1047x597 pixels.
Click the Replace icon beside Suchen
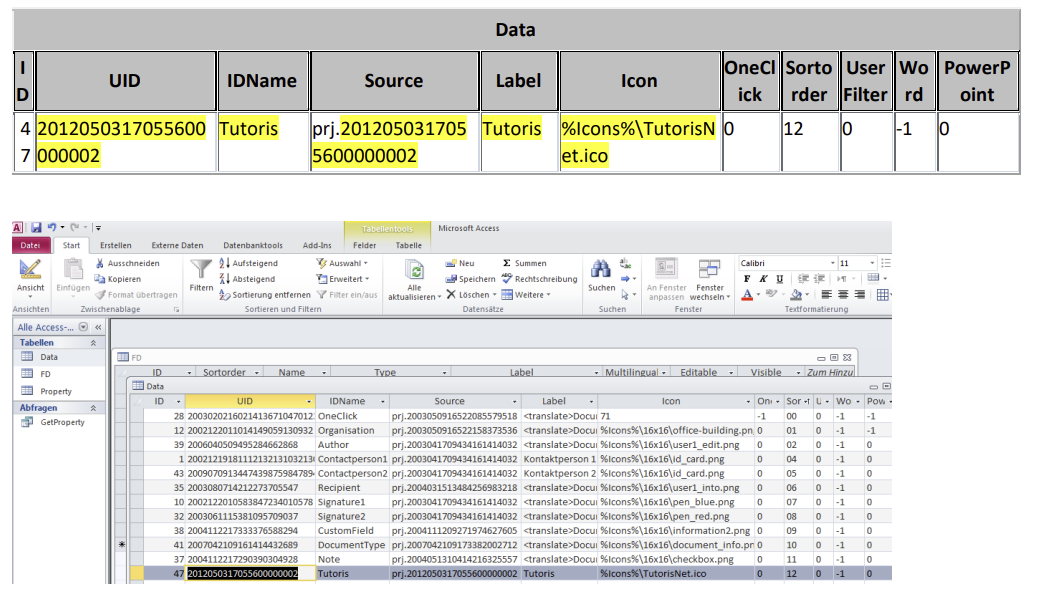point(626,263)
